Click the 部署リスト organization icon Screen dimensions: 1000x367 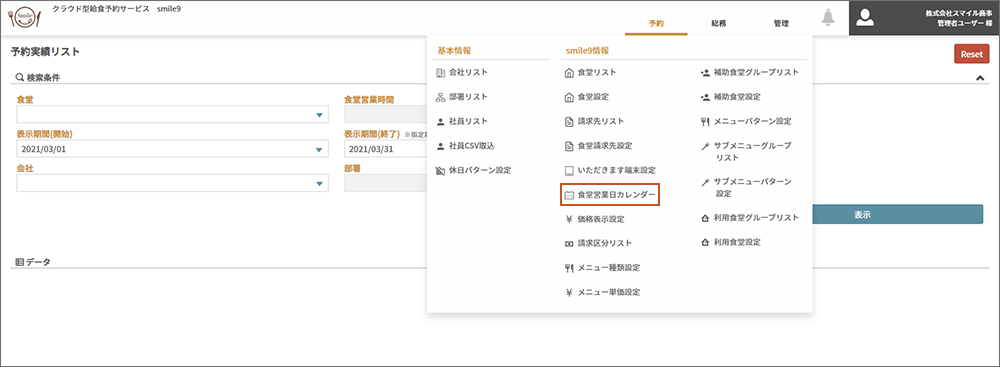tap(440, 96)
